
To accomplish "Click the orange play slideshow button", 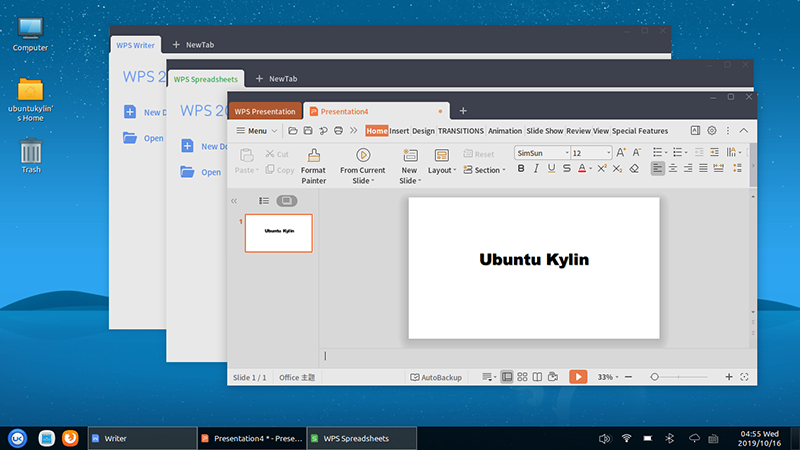I will (x=578, y=377).
